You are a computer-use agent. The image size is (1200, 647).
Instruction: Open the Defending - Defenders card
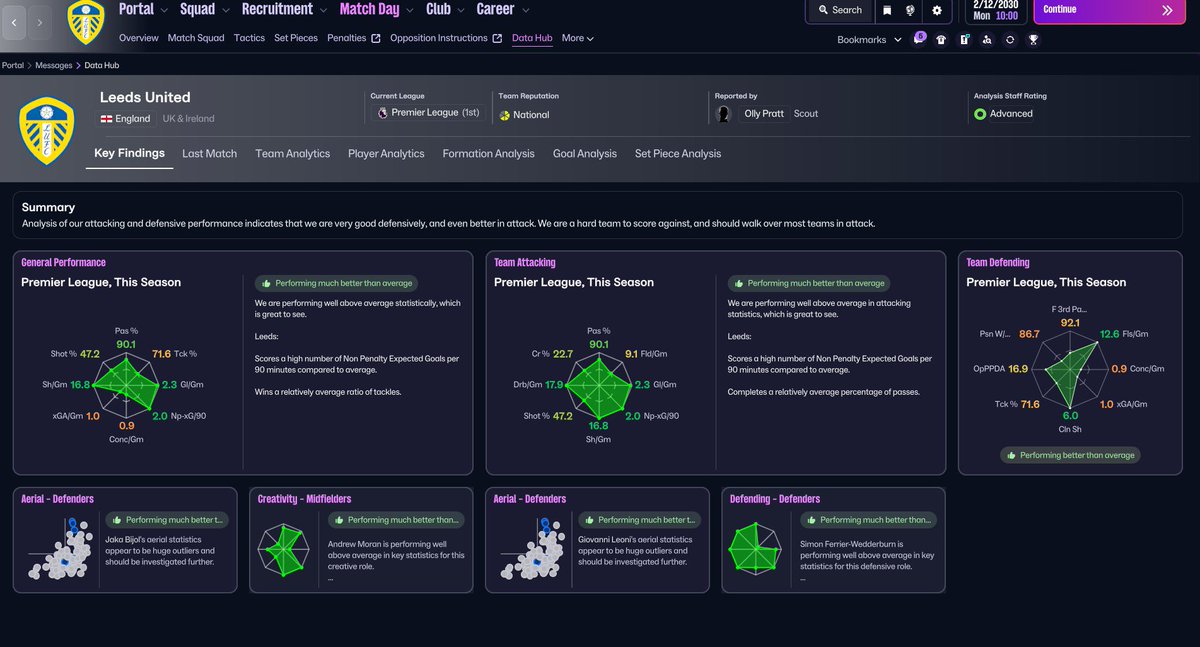click(833, 540)
